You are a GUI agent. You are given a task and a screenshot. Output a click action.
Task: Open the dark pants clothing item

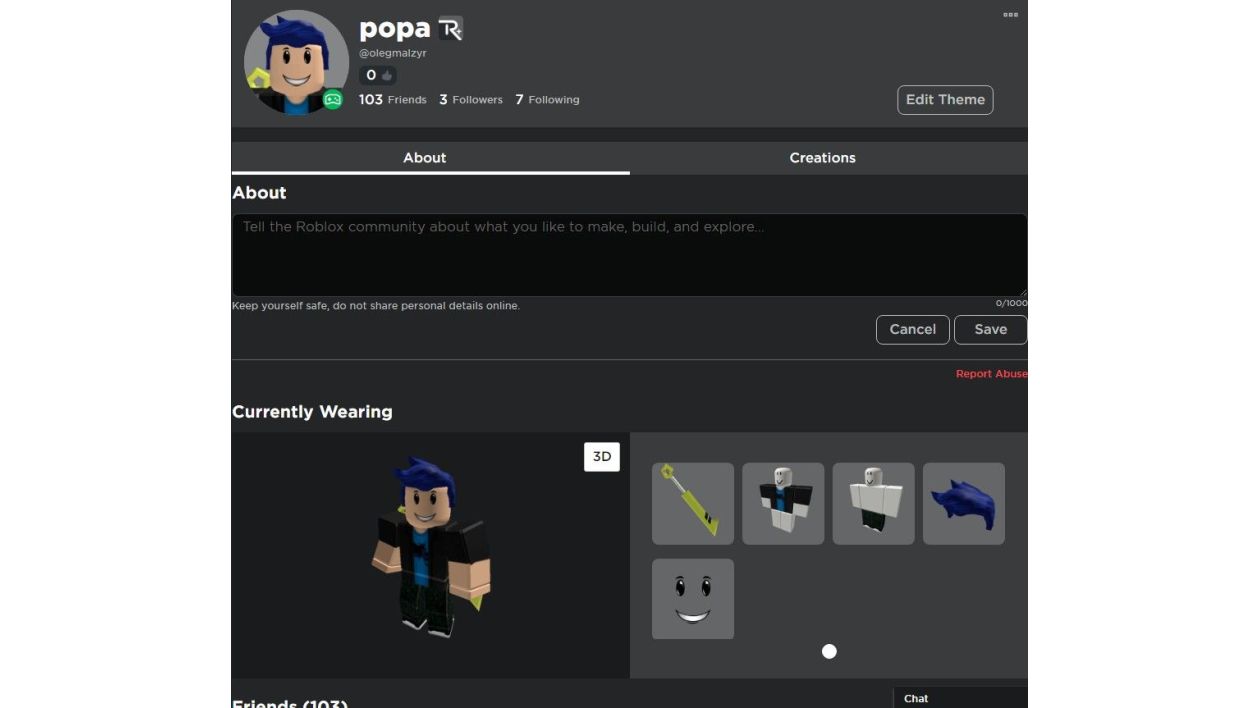click(873, 503)
